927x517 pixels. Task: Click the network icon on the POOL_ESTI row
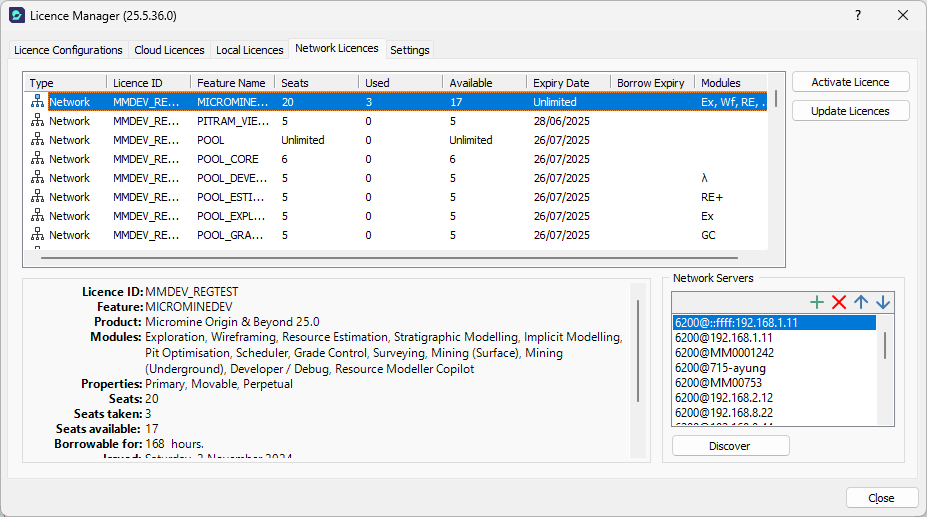37,196
